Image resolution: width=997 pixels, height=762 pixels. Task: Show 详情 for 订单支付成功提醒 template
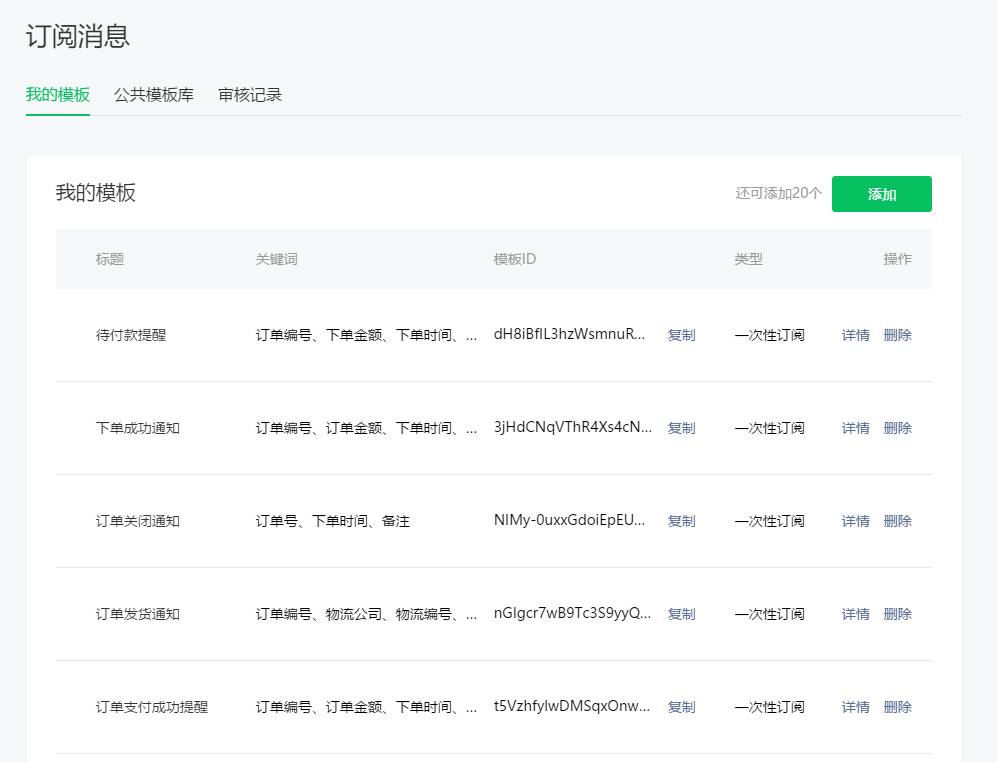tap(855, 707)
